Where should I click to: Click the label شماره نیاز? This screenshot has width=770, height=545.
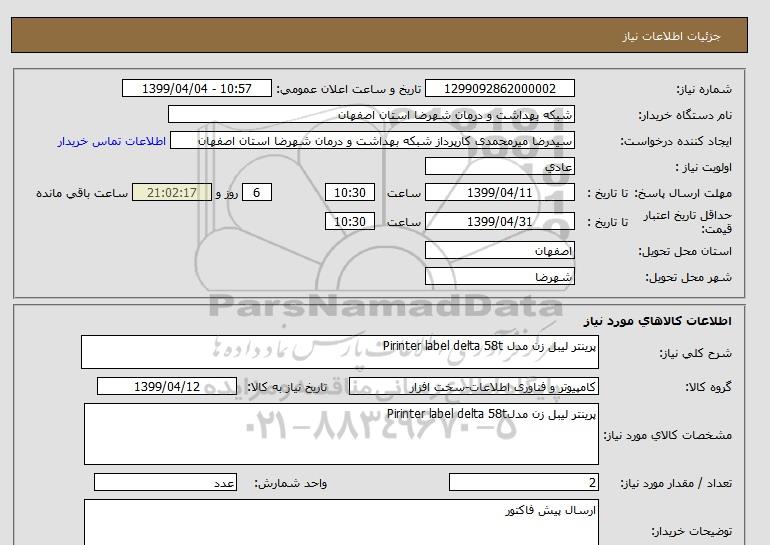[x=704, y=89]
